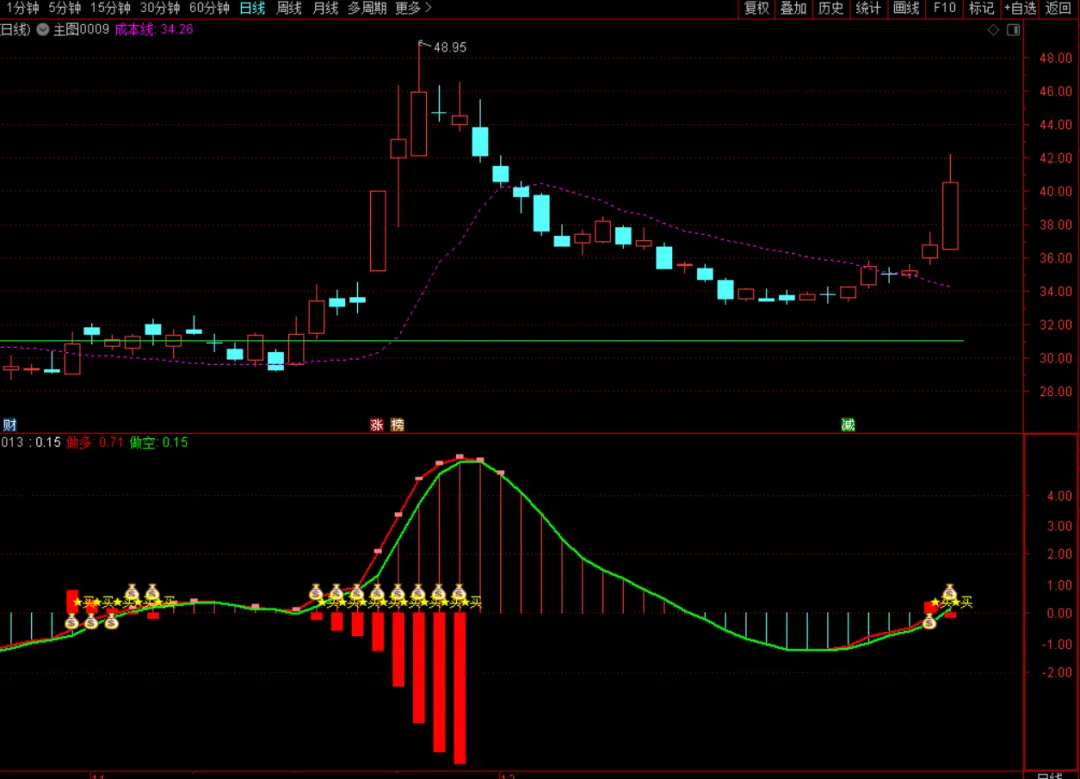Click the 主图0009 indicator name

(81, 30)
